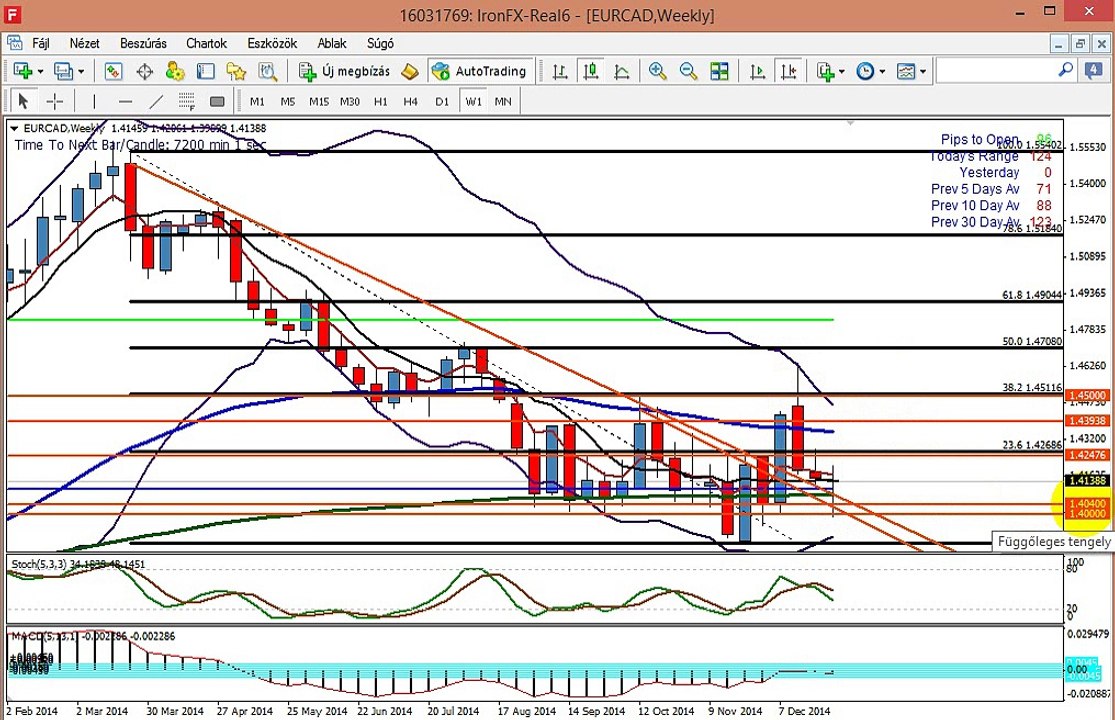Click the triangle beside EURCAD,Weekly label
This screenshot has width=1115, height=720.
[x=14, y=129]
